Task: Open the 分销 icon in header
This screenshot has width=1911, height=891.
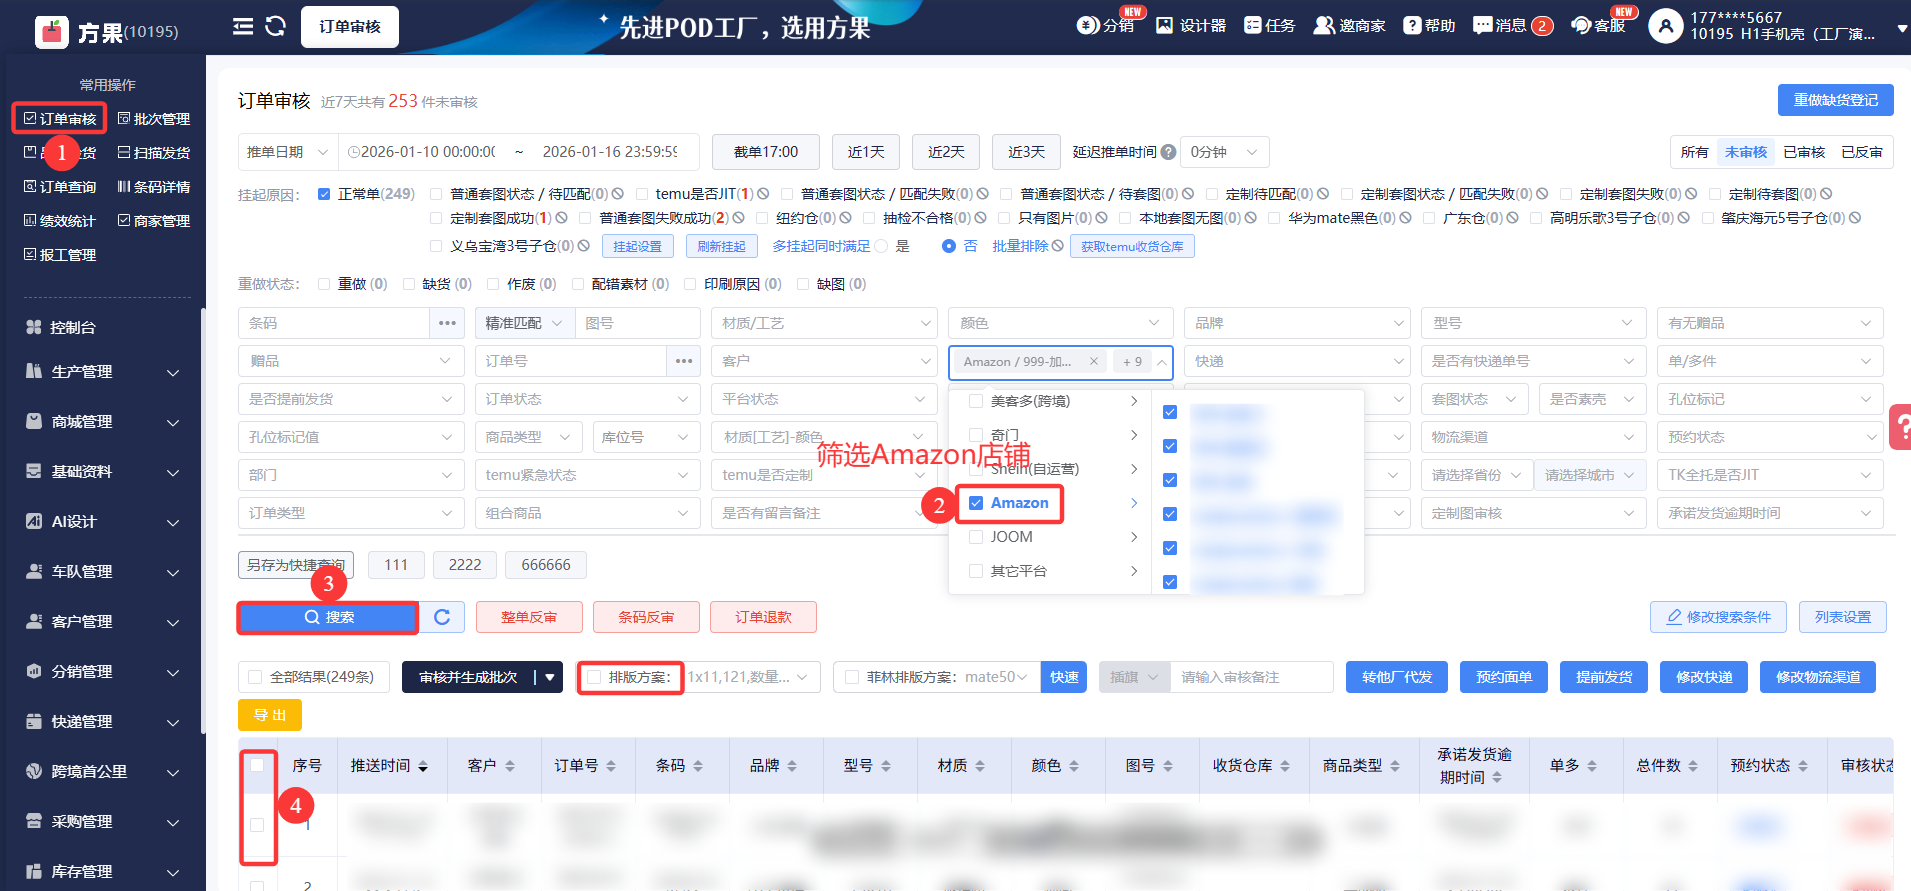Action: tap(1105, 25)
